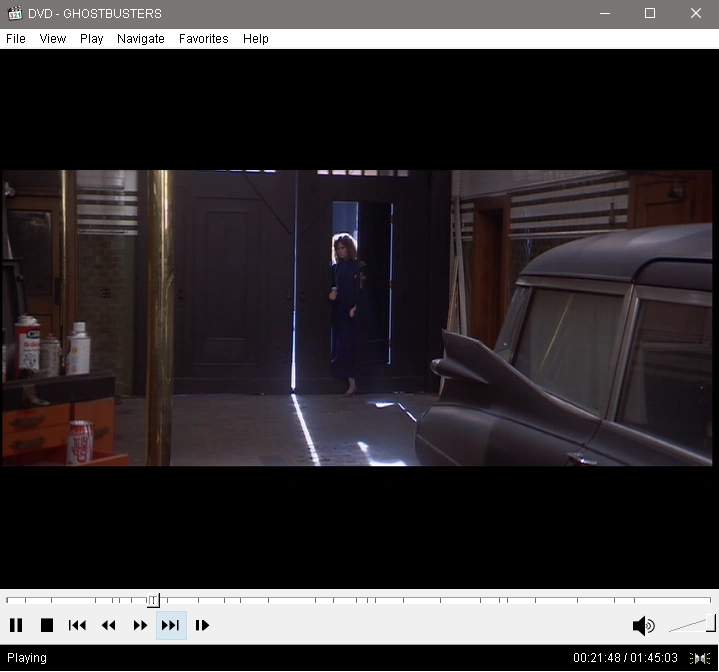719x672 pixels.
Task: Open the Play menu
Action: (92, 39)
